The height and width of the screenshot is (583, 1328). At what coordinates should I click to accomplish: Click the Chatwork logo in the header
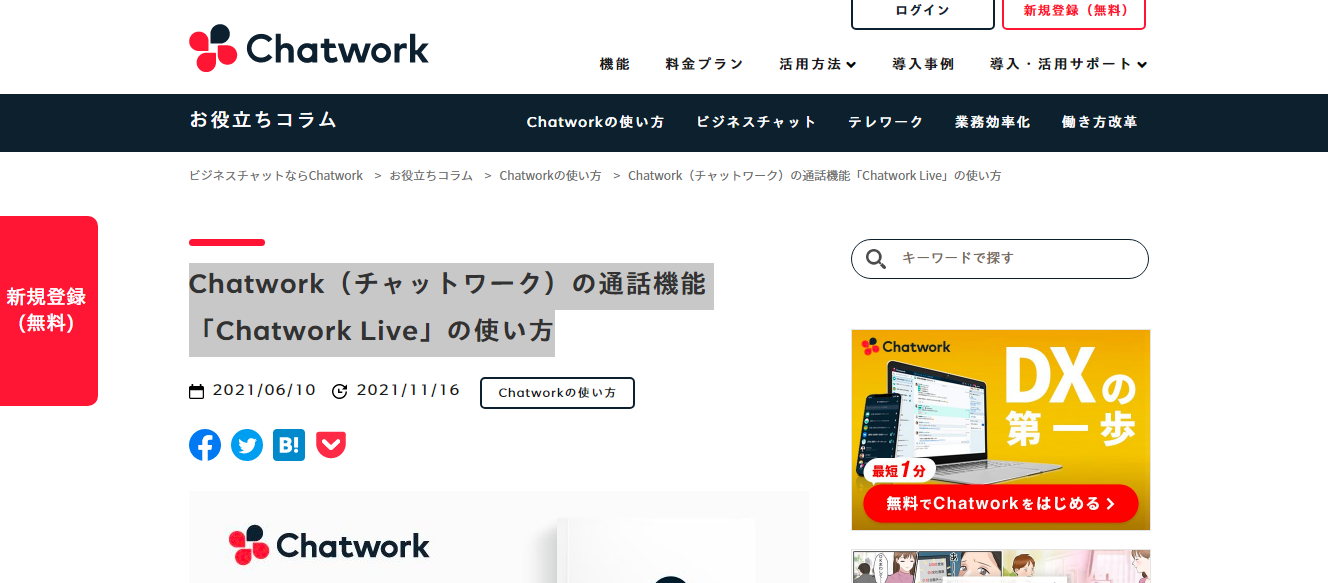click(x=308, y=46)
